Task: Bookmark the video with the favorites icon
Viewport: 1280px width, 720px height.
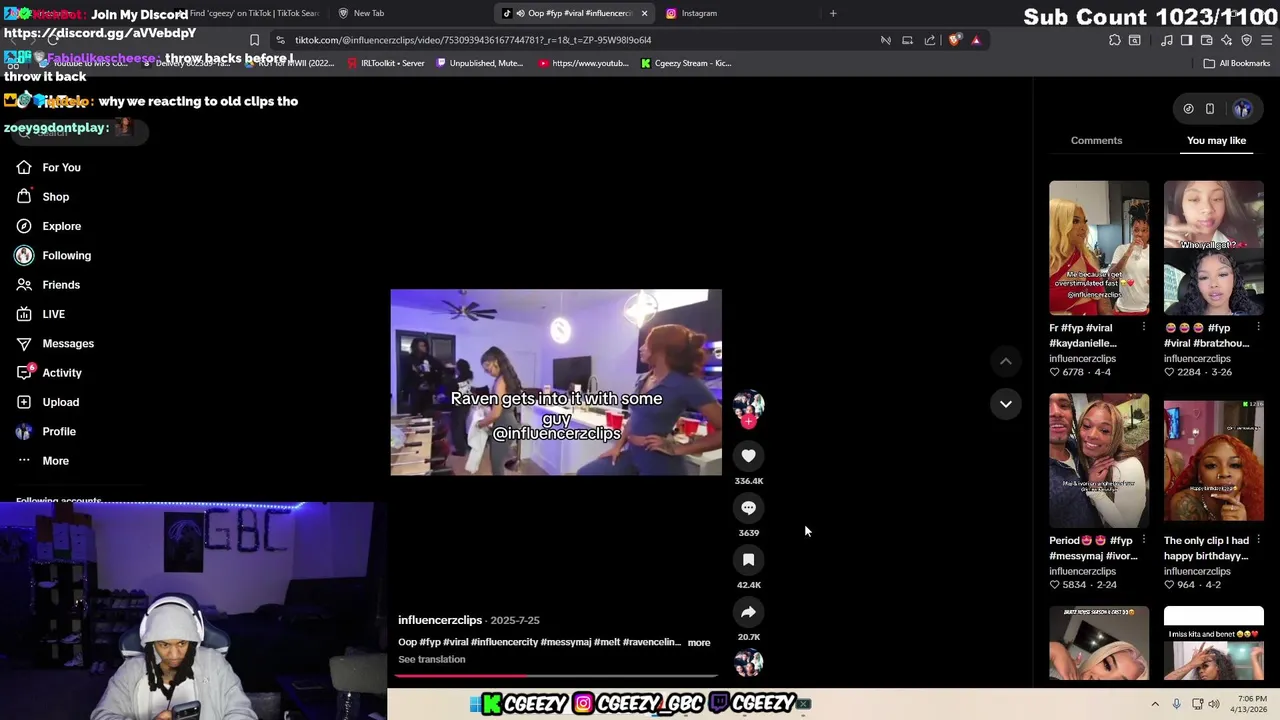Action: [x=748, y=560]
